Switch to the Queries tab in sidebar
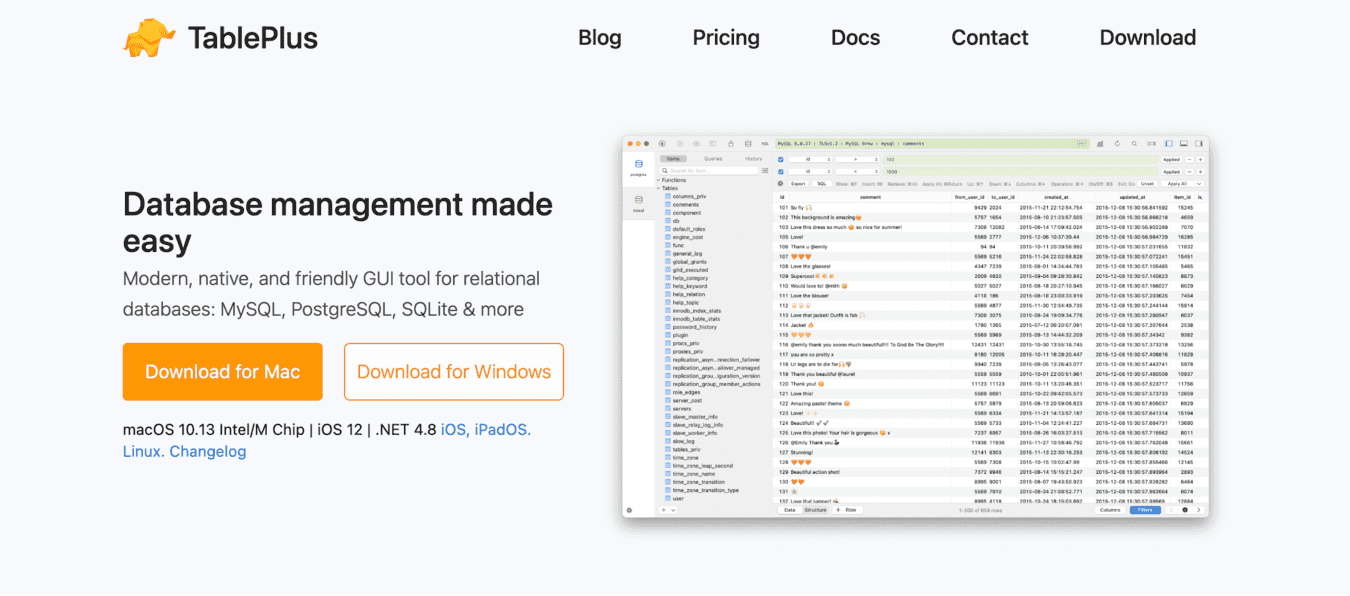 pyautogui.click(x=713, y=159)
